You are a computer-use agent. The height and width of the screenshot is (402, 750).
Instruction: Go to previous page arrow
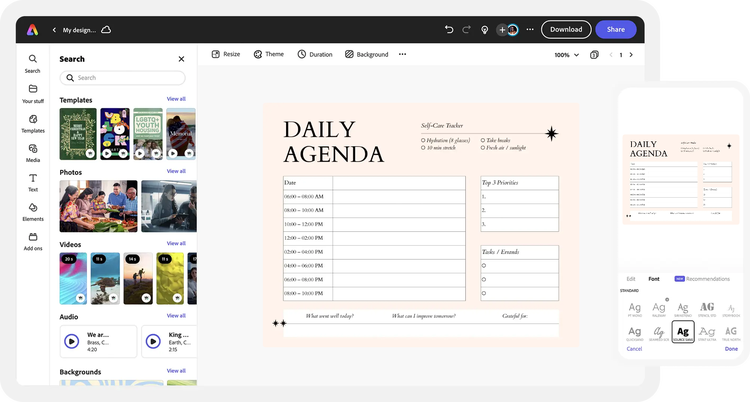(x=611, y=55)
